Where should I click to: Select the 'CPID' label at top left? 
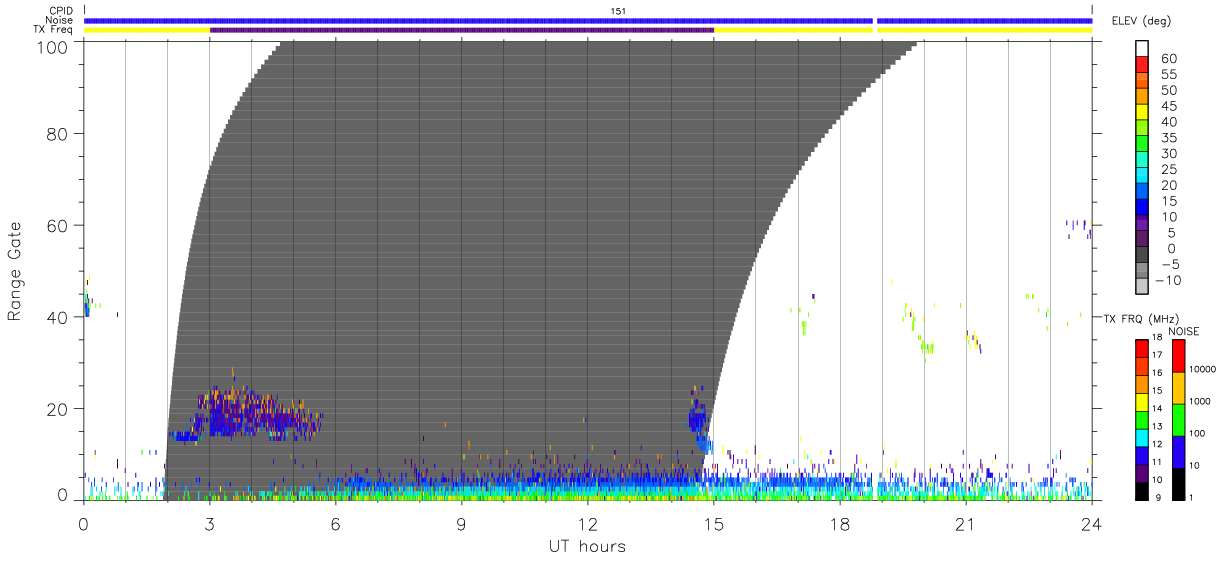pyautogui.click(x=60, y=11)
